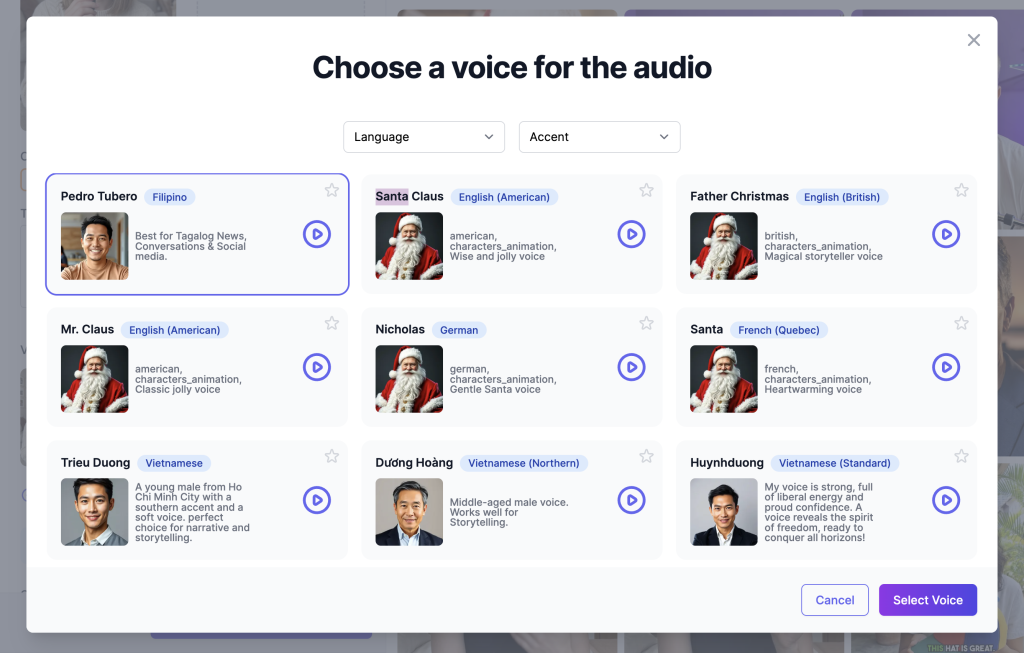Open the Language dropdown

point(424,137)
